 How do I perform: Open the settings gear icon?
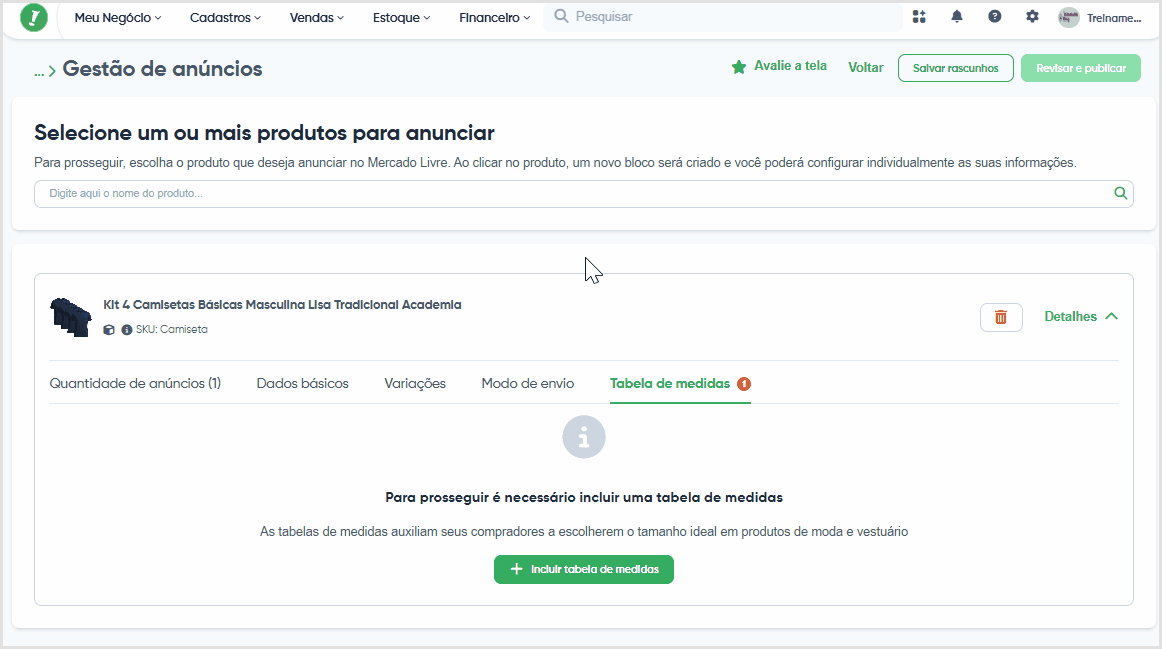pos(1032,16)
